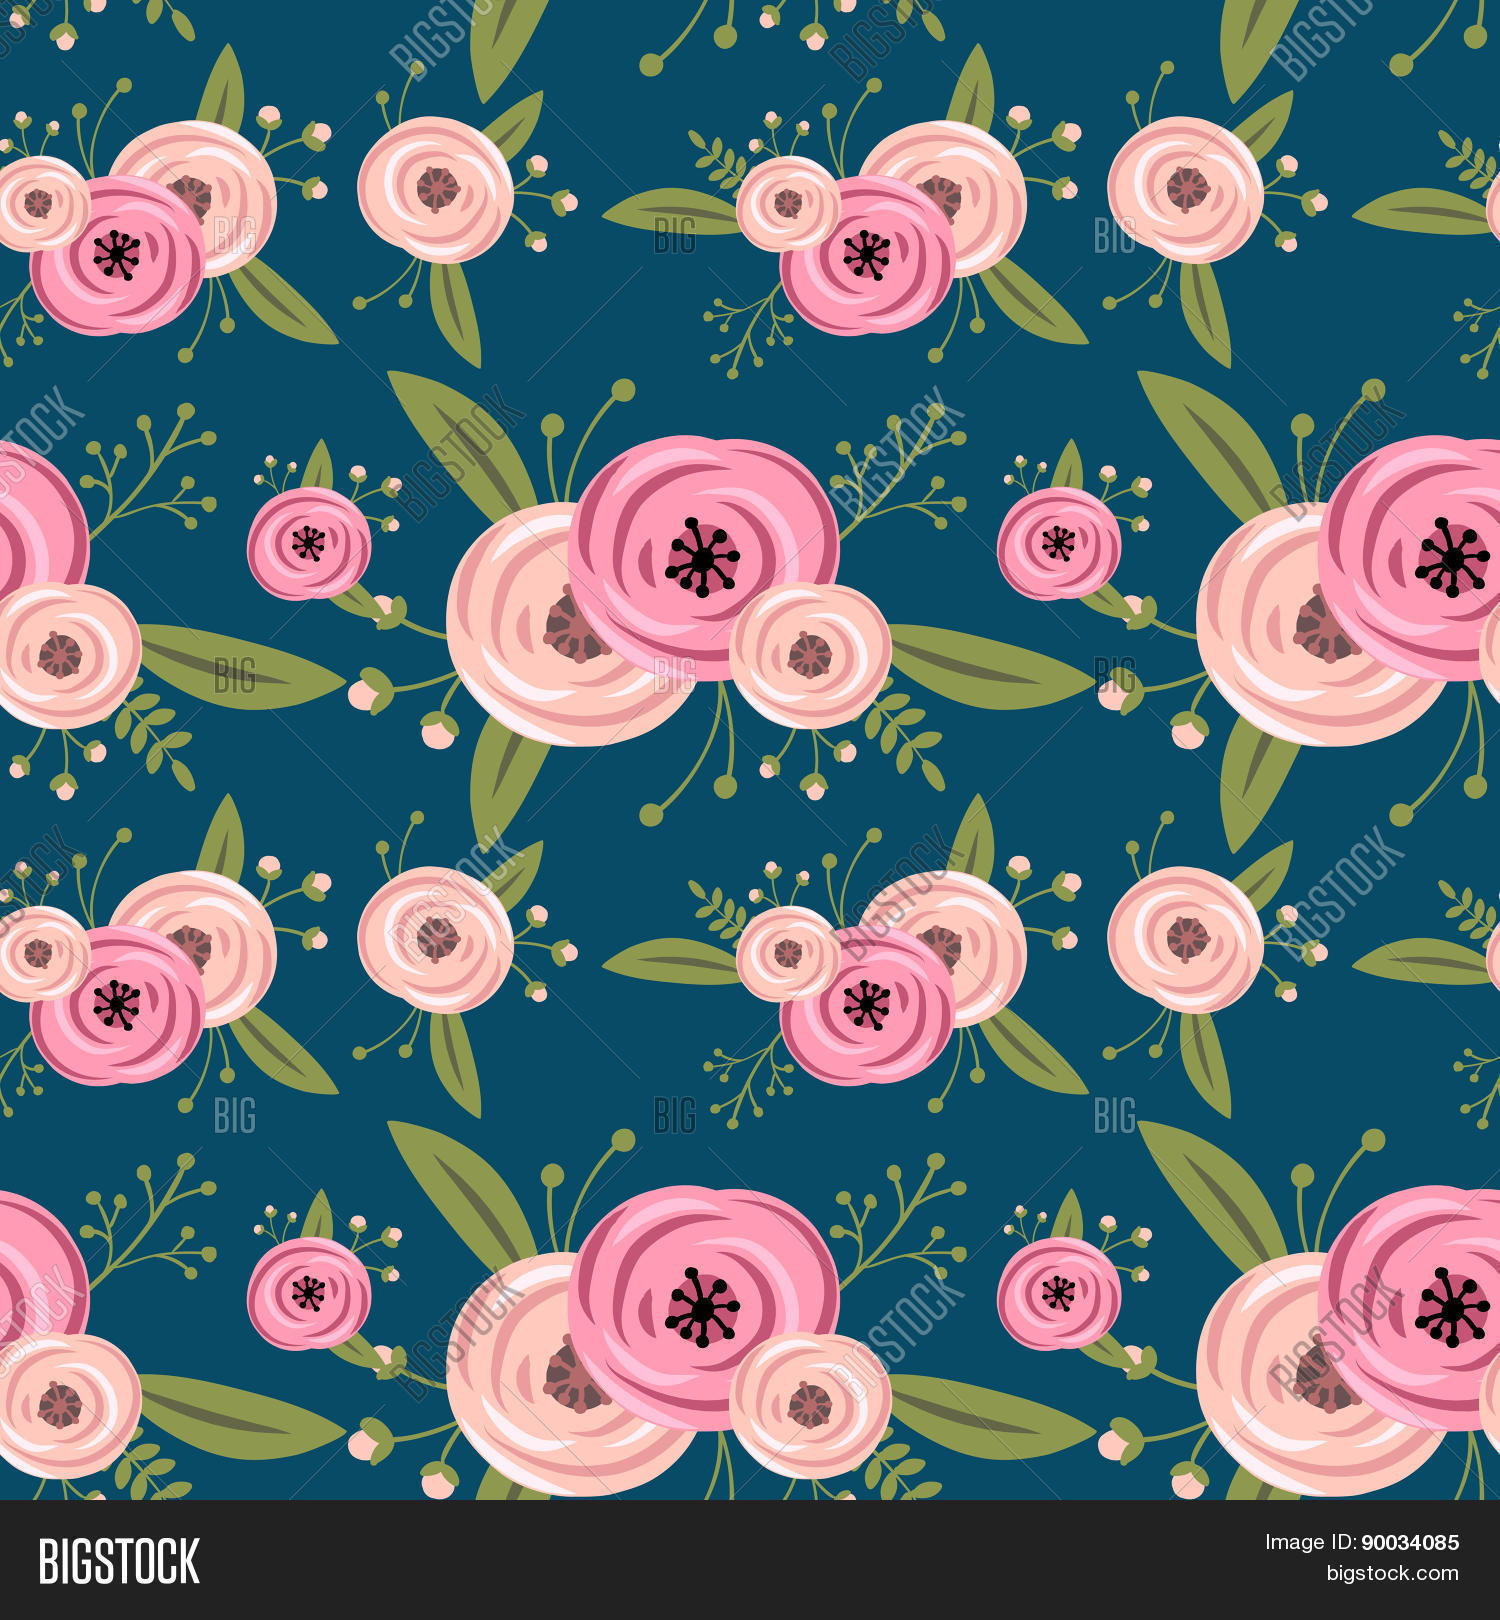Click the pink flower in the top-middle bouquet
This screenshot has height=1620, width=1500.
(867, 255)
